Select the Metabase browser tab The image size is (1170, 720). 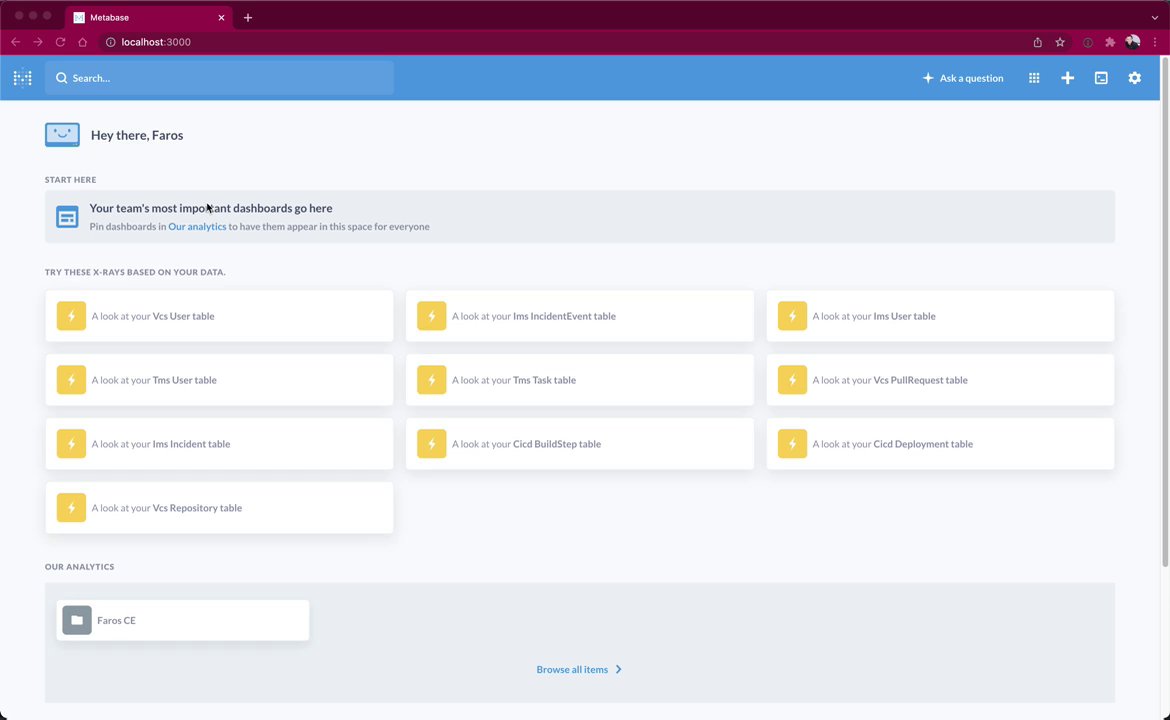click(149, 17)
